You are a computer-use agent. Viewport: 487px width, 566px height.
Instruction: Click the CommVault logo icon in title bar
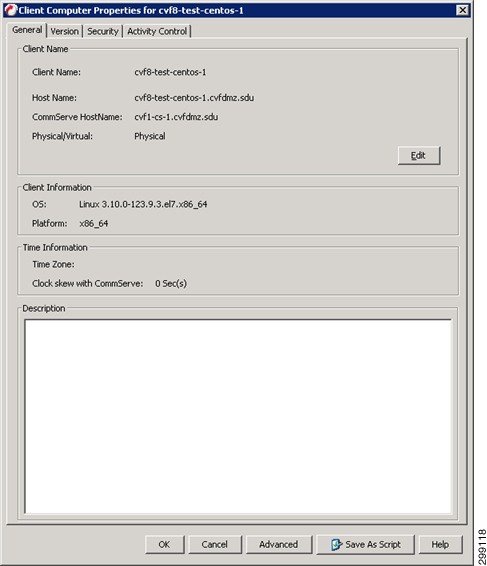point(10,10)
